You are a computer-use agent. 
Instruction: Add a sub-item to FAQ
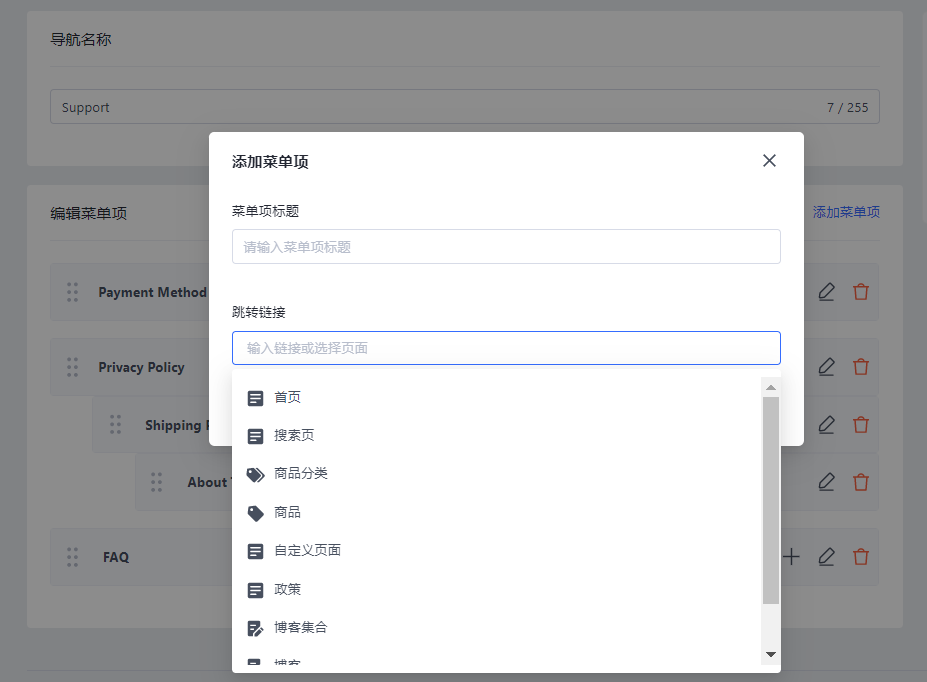791,557
